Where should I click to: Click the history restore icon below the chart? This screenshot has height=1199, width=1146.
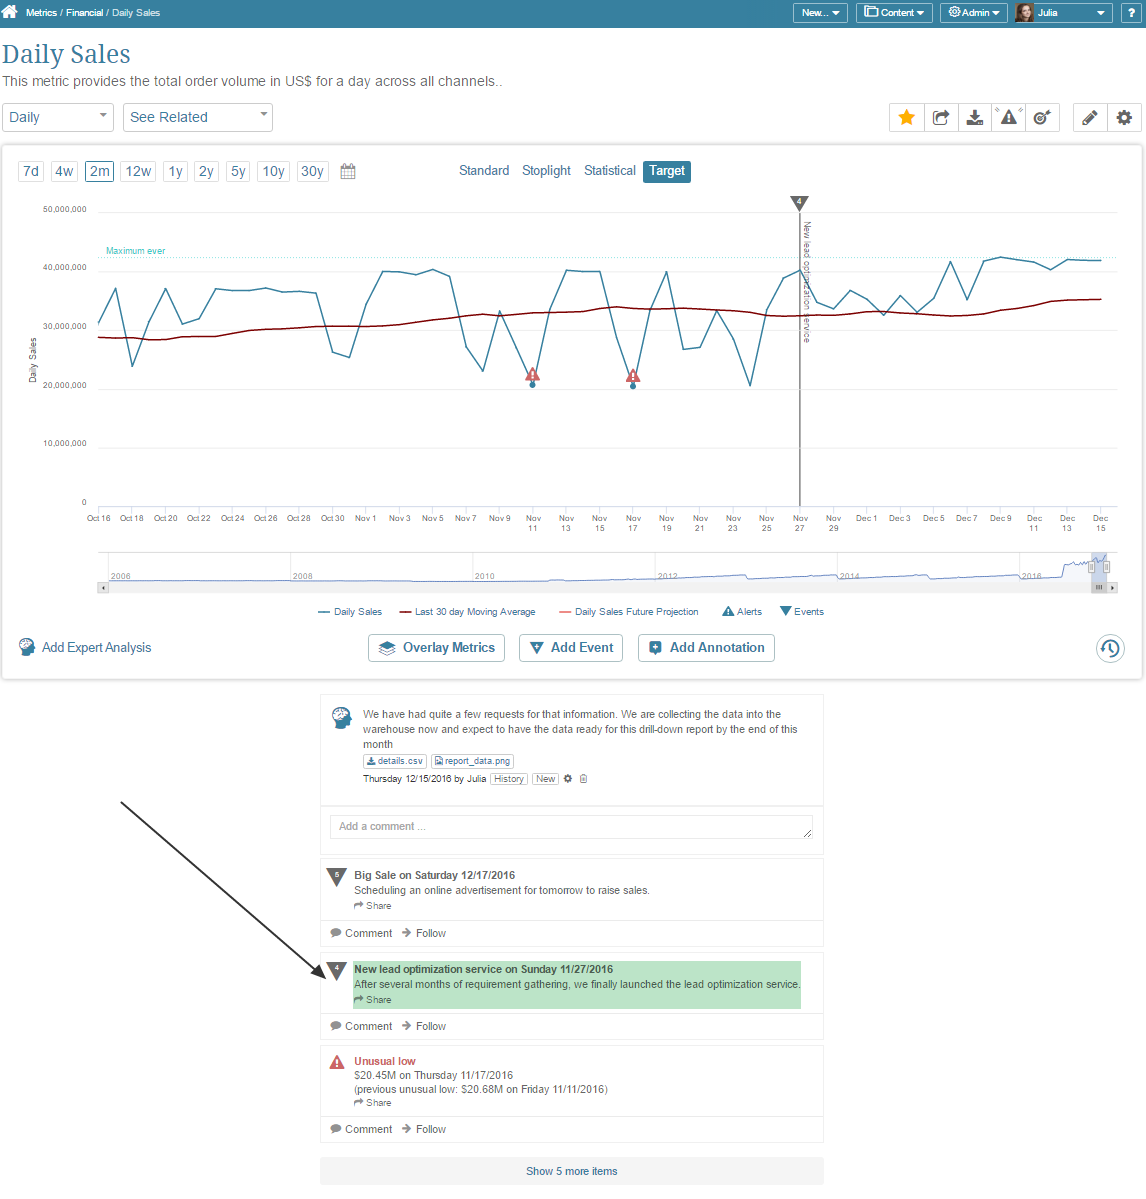(1110, 648)
